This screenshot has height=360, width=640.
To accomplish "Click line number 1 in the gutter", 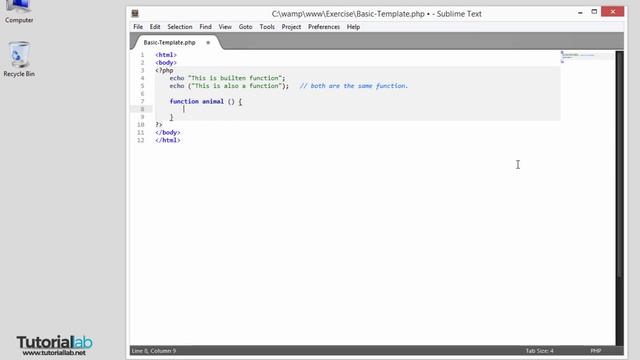I will [x=142, y=55].
